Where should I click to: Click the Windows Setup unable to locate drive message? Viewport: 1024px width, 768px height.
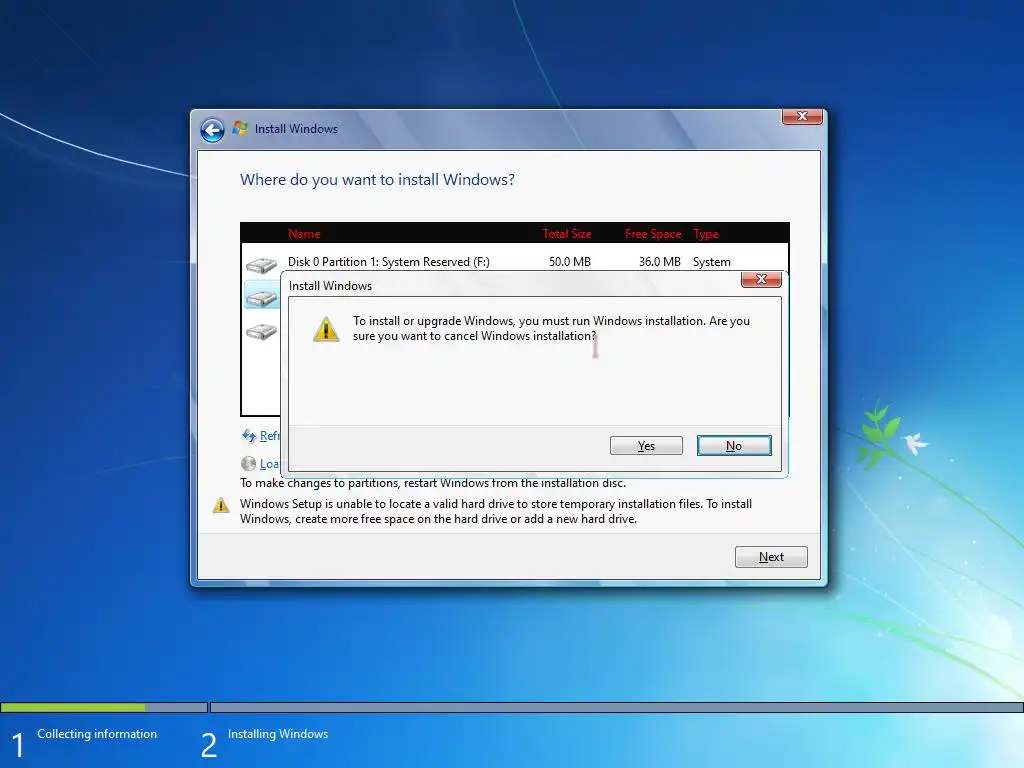pos(496,511)
